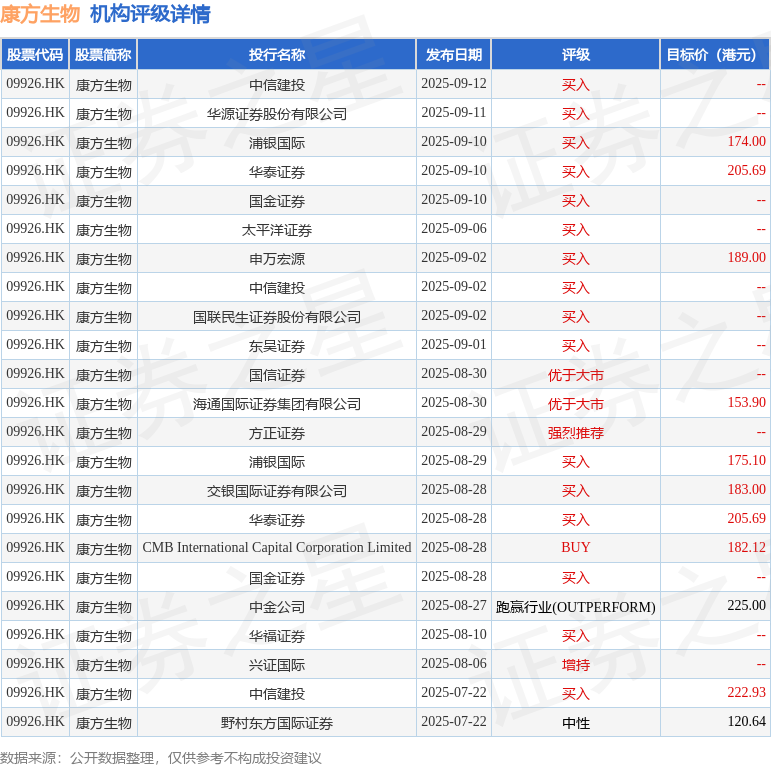Select the 方正证券 broker cell
The height and width of the screenshot is (767, 771).
(277, 433)
